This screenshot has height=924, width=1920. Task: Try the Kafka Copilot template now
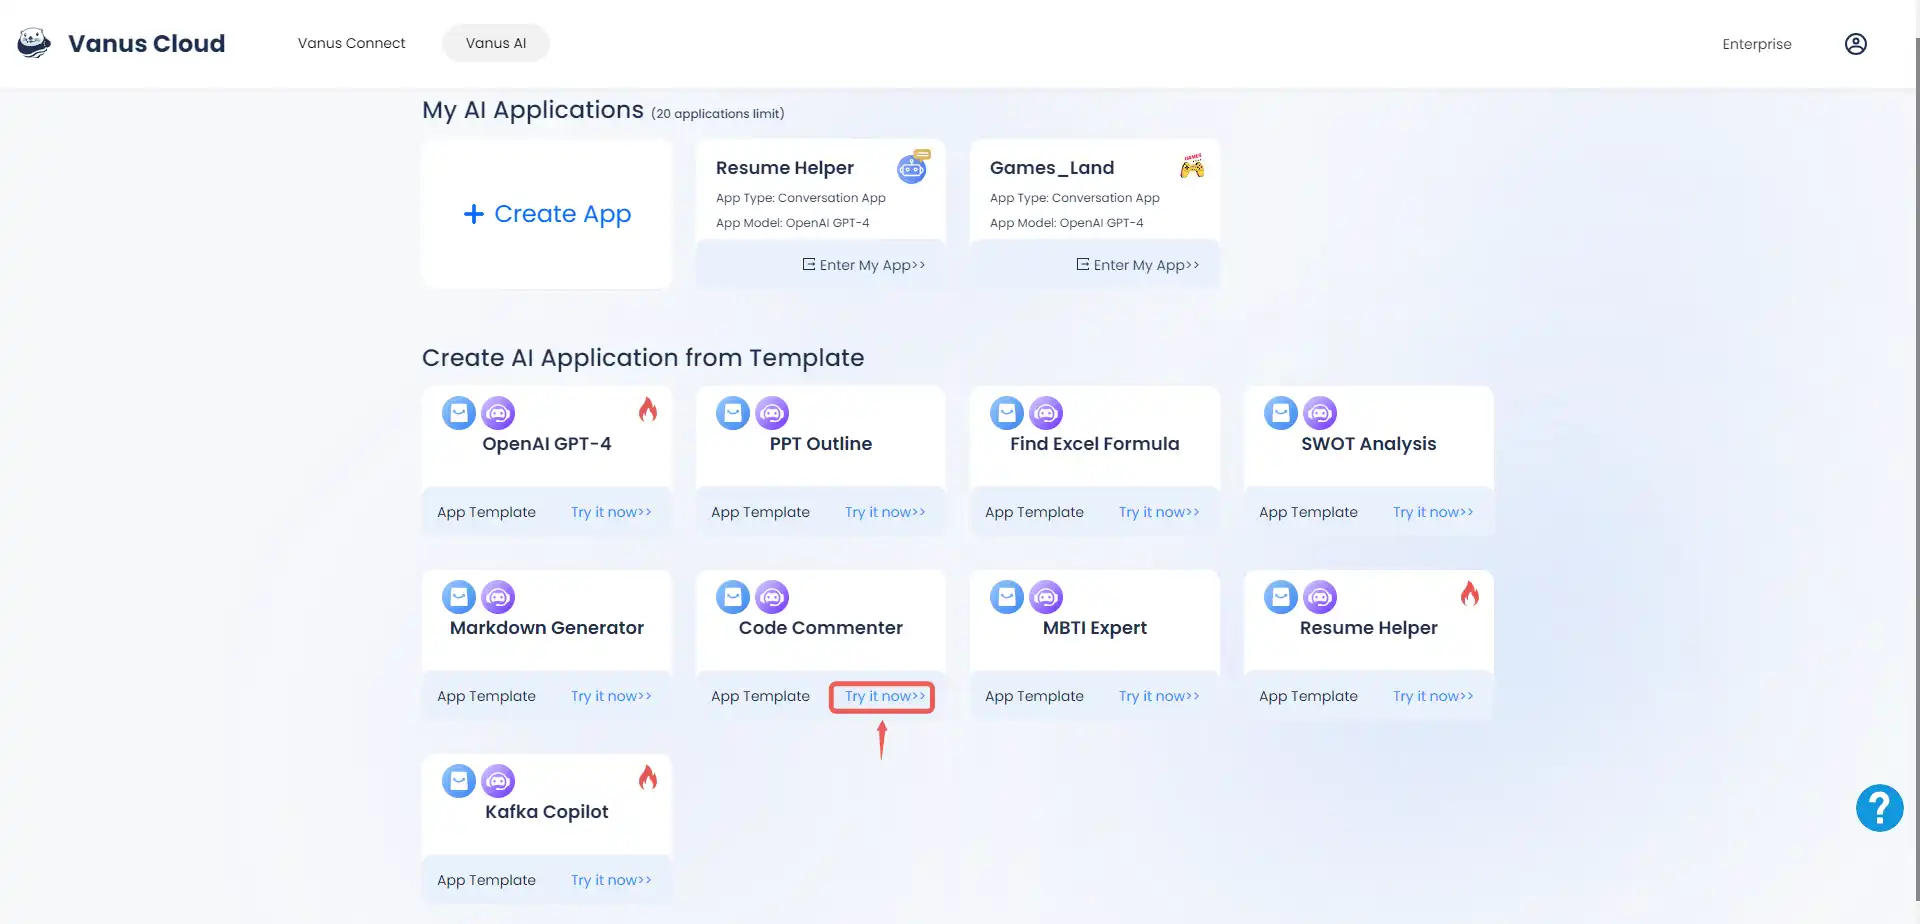(611, 880)
